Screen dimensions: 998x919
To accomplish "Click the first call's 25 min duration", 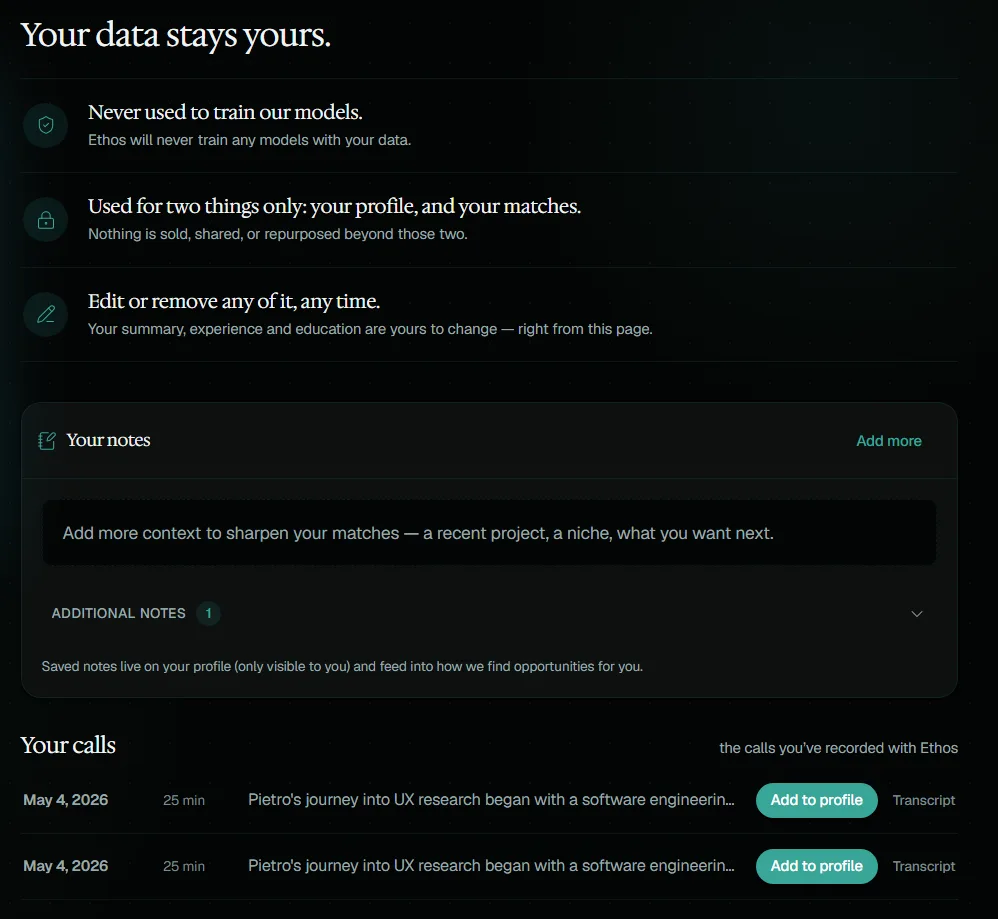I will (184, 801).
